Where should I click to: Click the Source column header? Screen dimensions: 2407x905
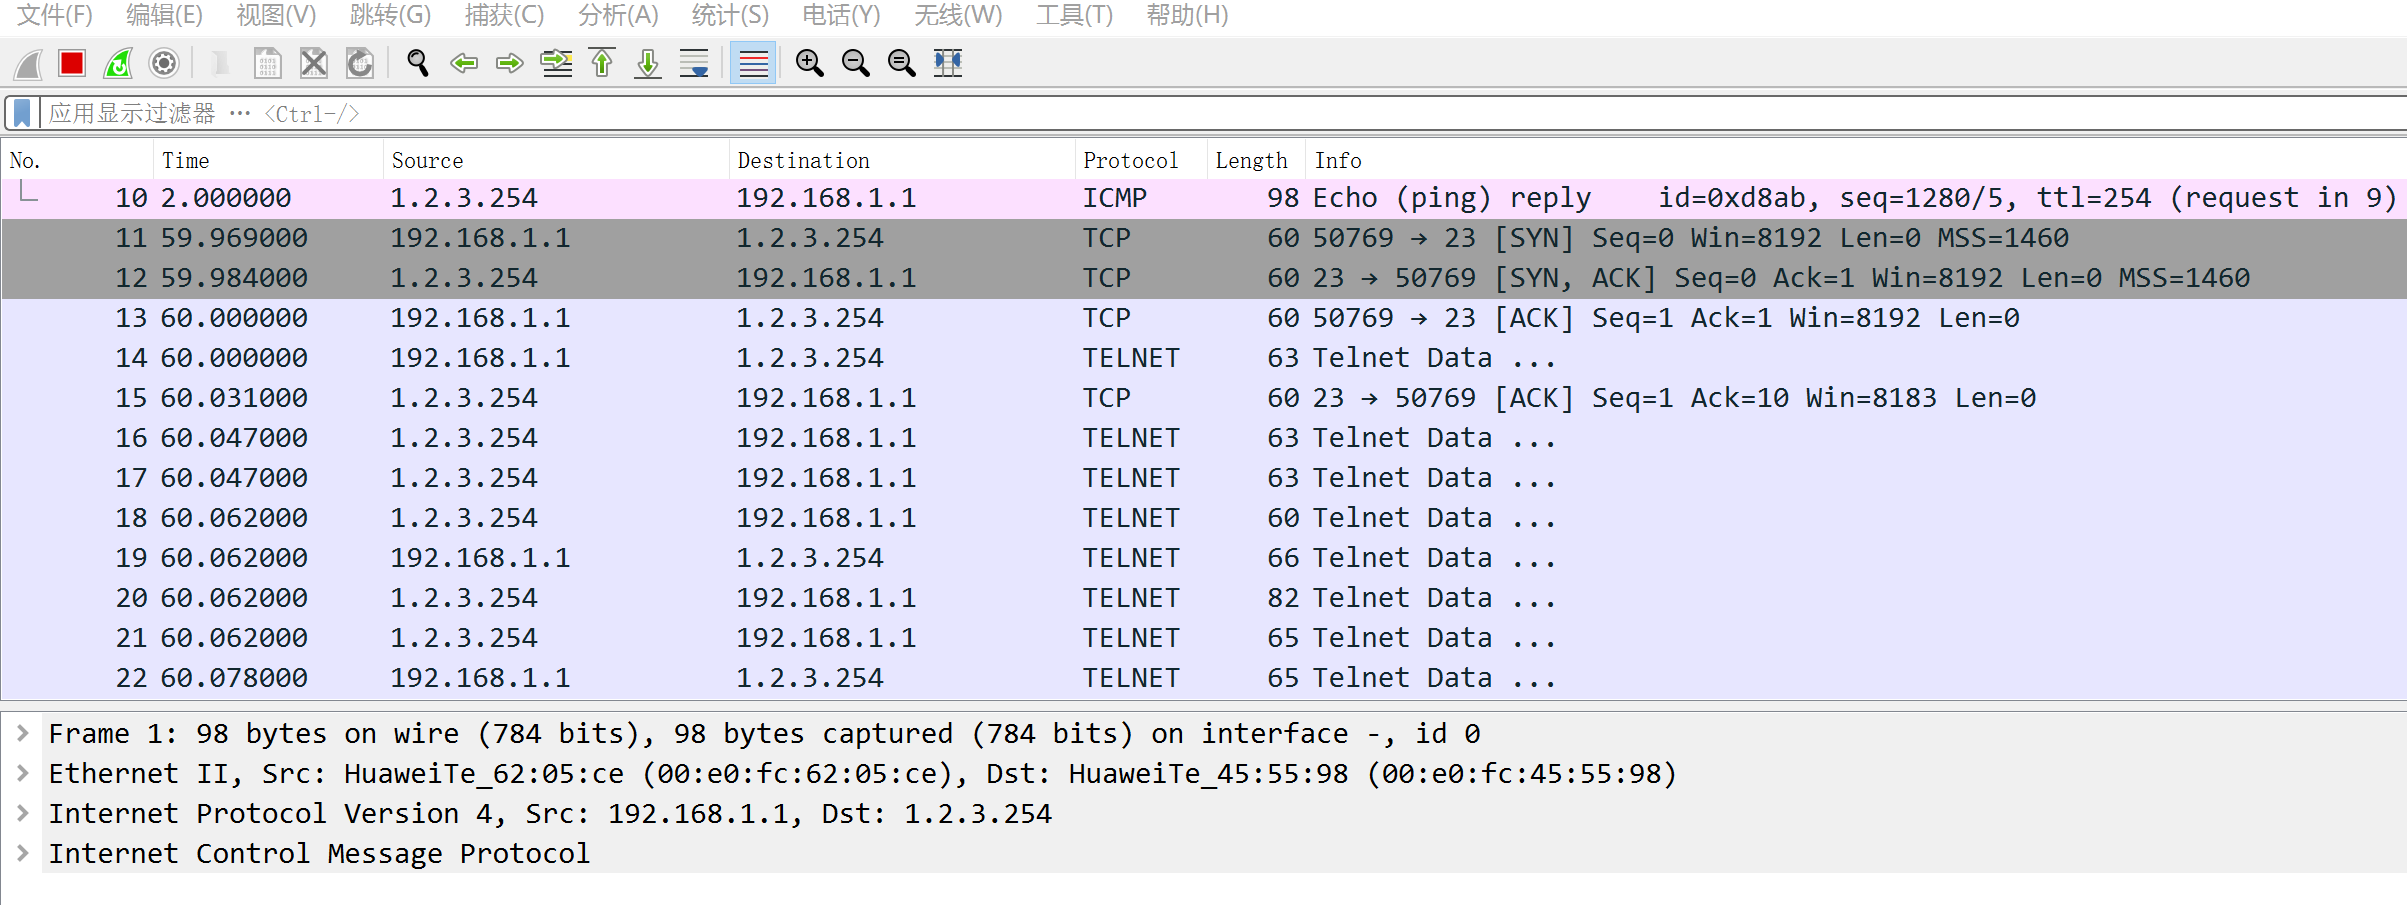coord(427,160)
